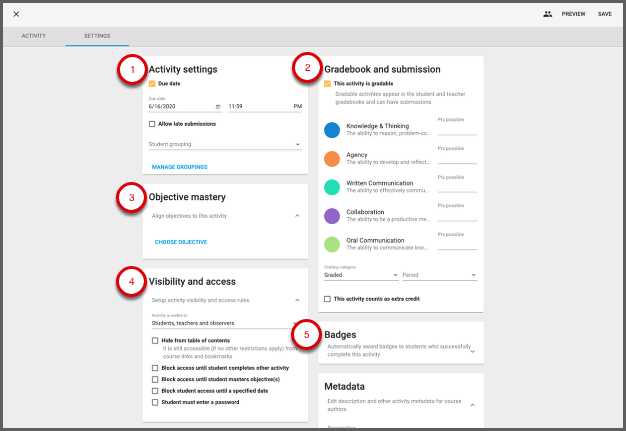626x431 pixels.
Task: Open the Graded grading category dropdown
Action: (x=360, y=275)
